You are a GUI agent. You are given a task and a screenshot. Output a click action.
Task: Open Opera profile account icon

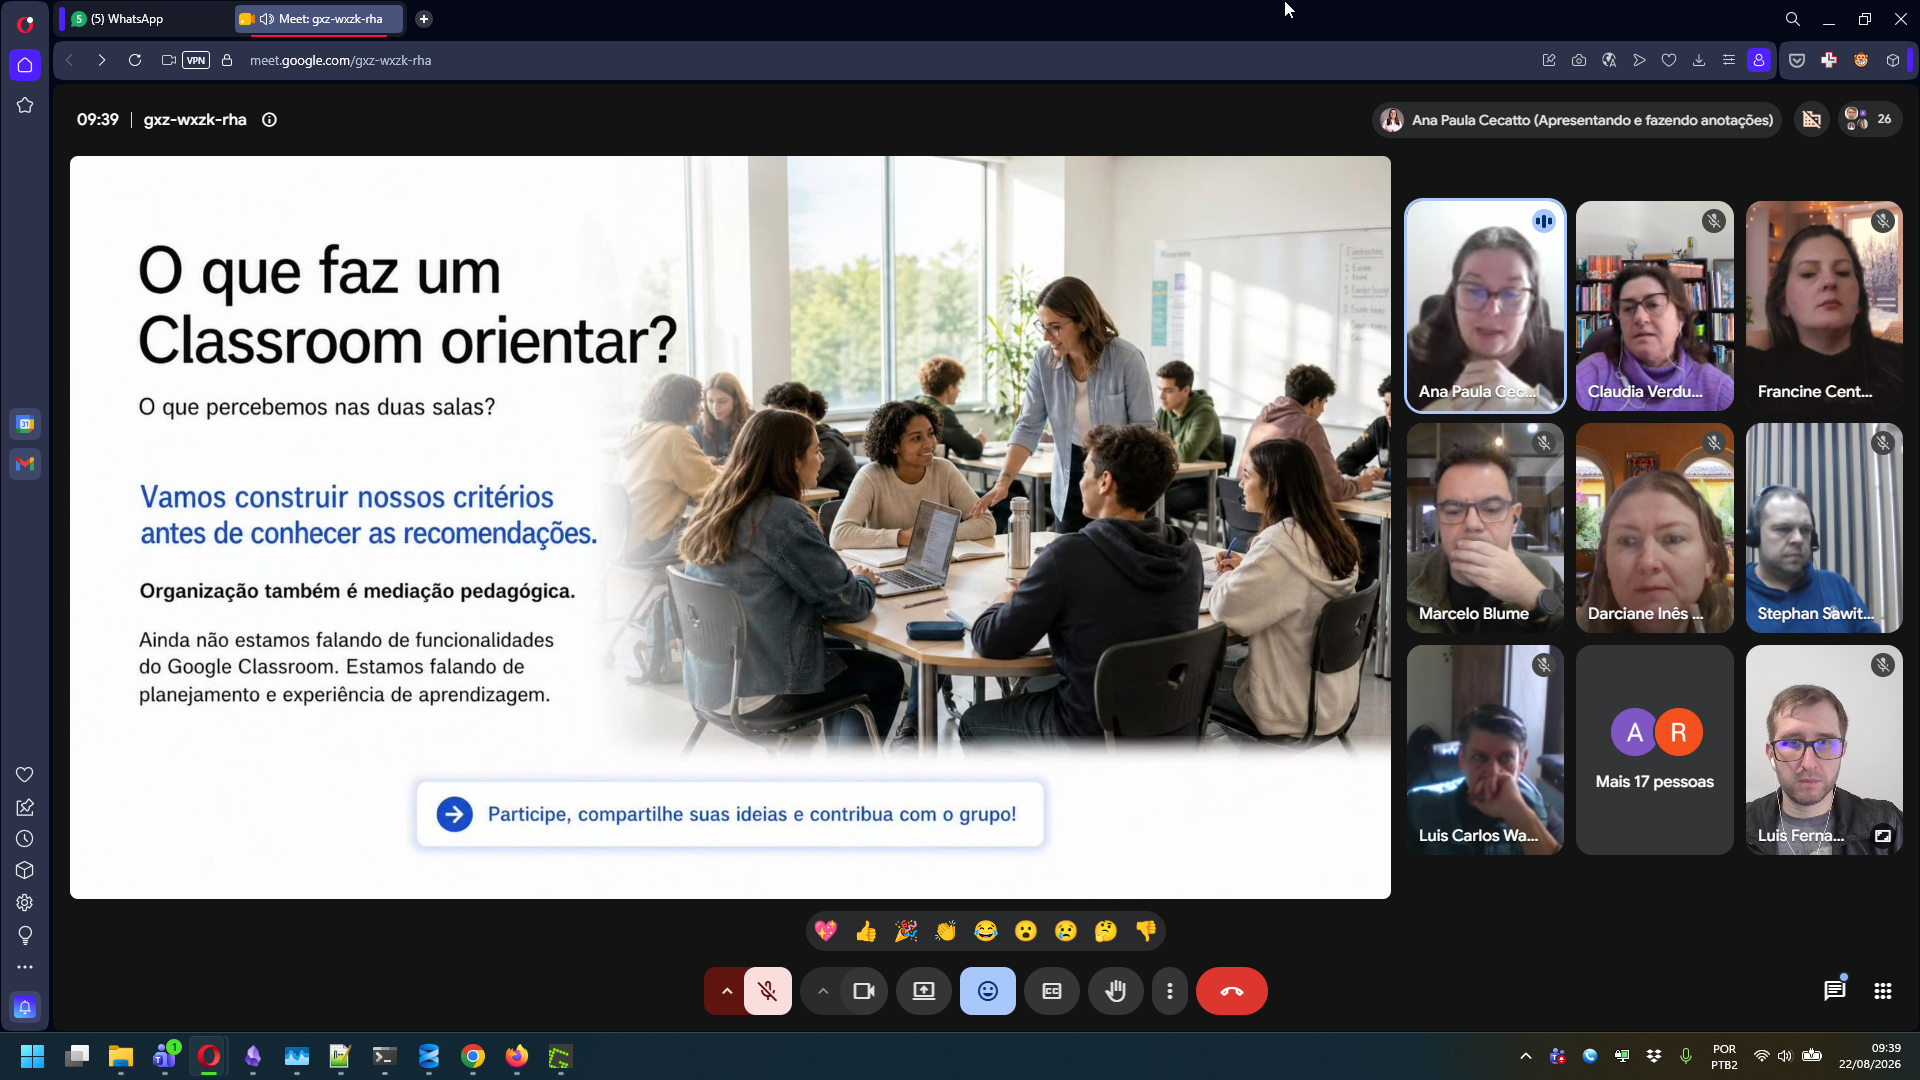[x=1759, y=60]
